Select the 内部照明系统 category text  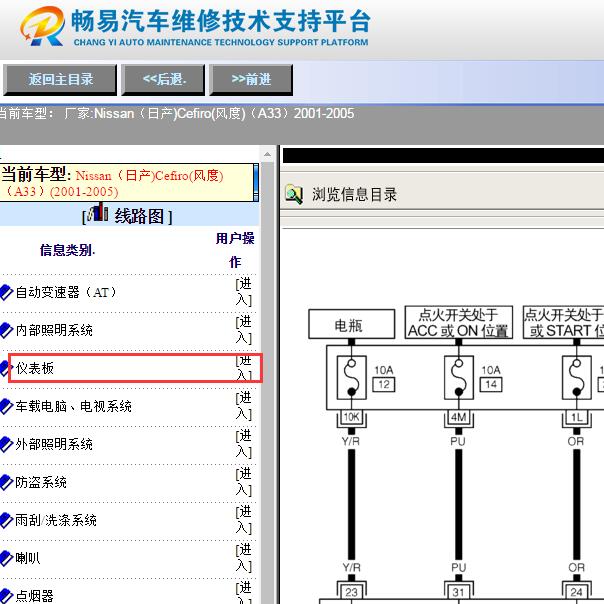(x=54, y=330)
